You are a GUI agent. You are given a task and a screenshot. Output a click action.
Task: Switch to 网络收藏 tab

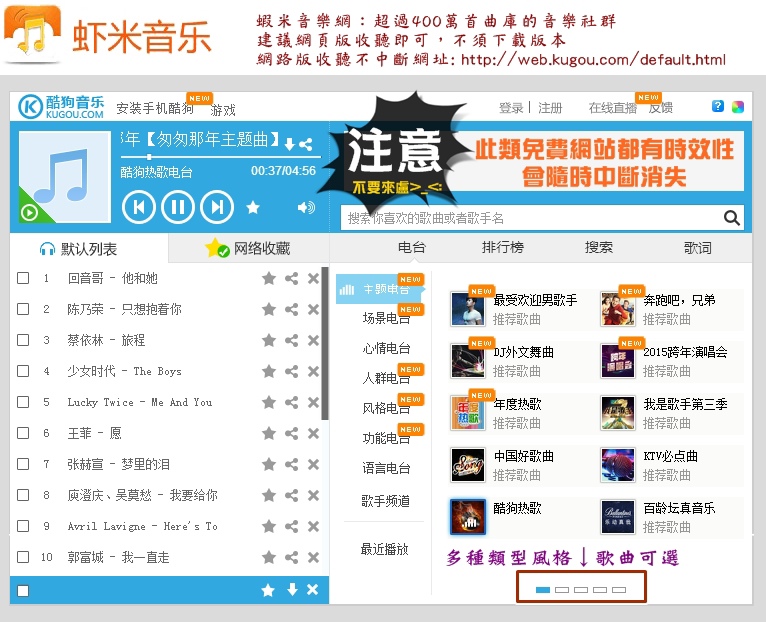coord(249,248)
